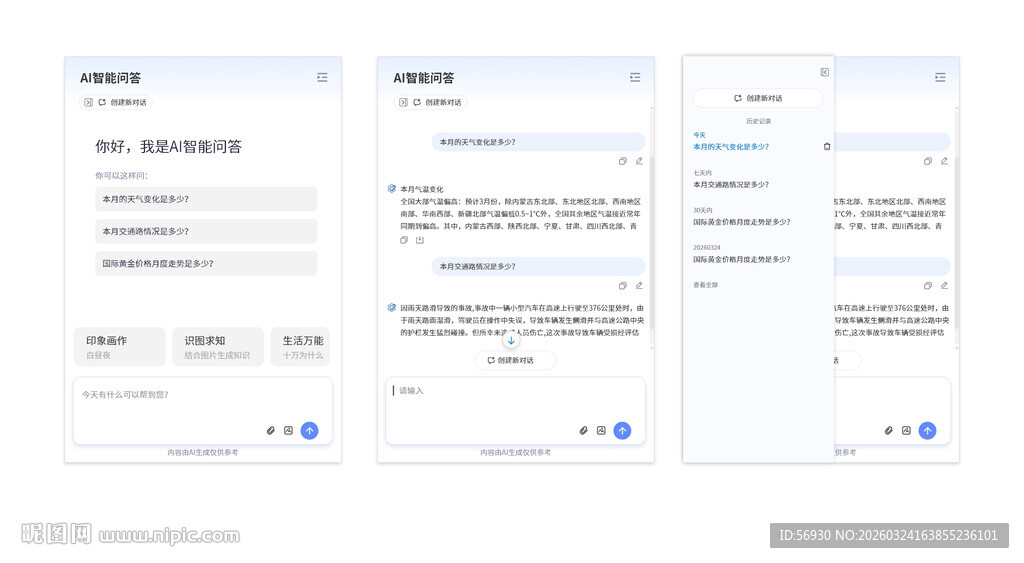Expand sidebar icon at top of middle chat panel

tap(404, 103)
